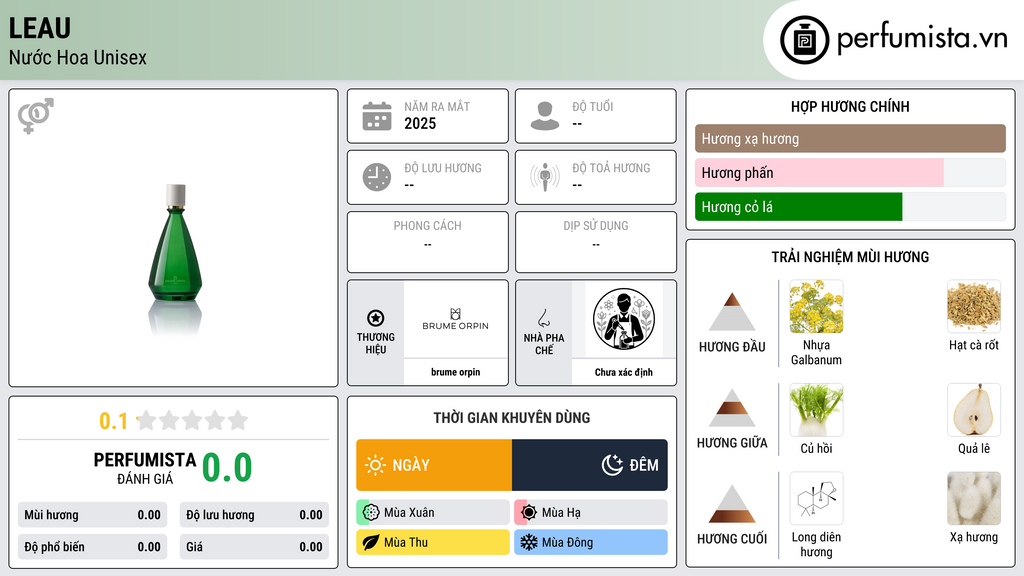Click the 0.1 user rating number
This screenshot has width=1024, height=576.
114,421
